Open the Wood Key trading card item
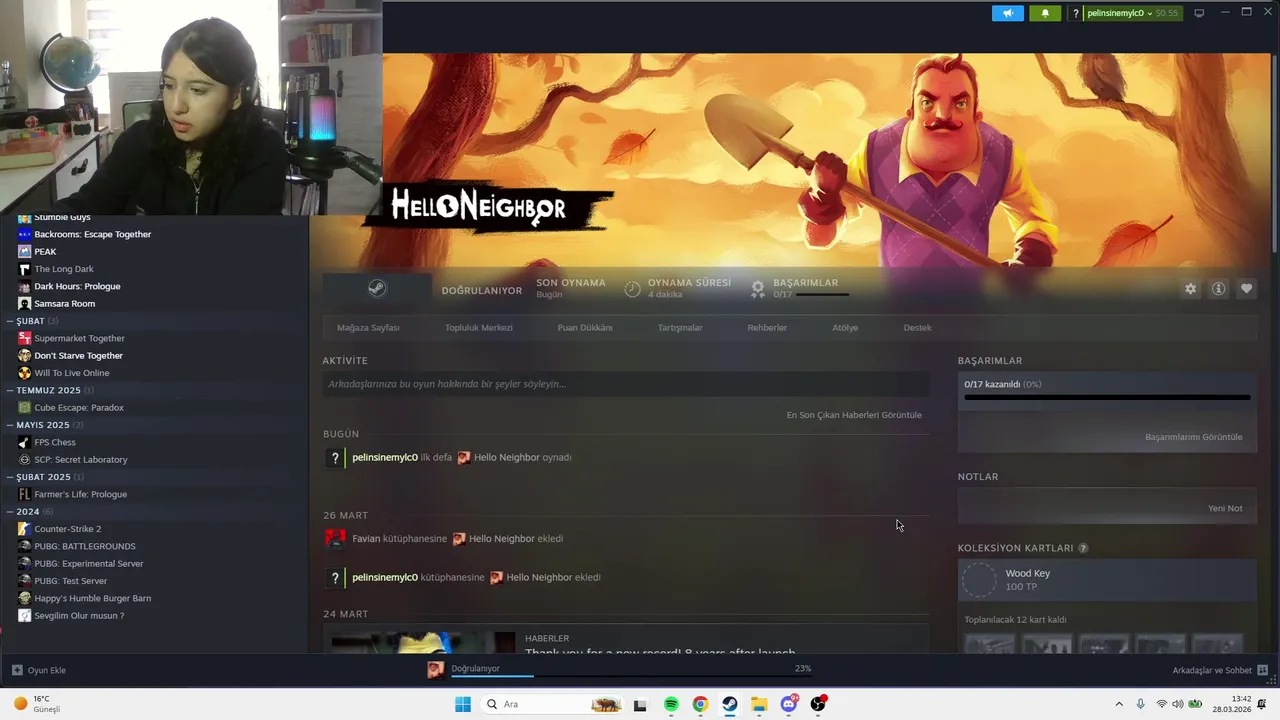Viewport: 1280px width, 720px height. 1107,580
